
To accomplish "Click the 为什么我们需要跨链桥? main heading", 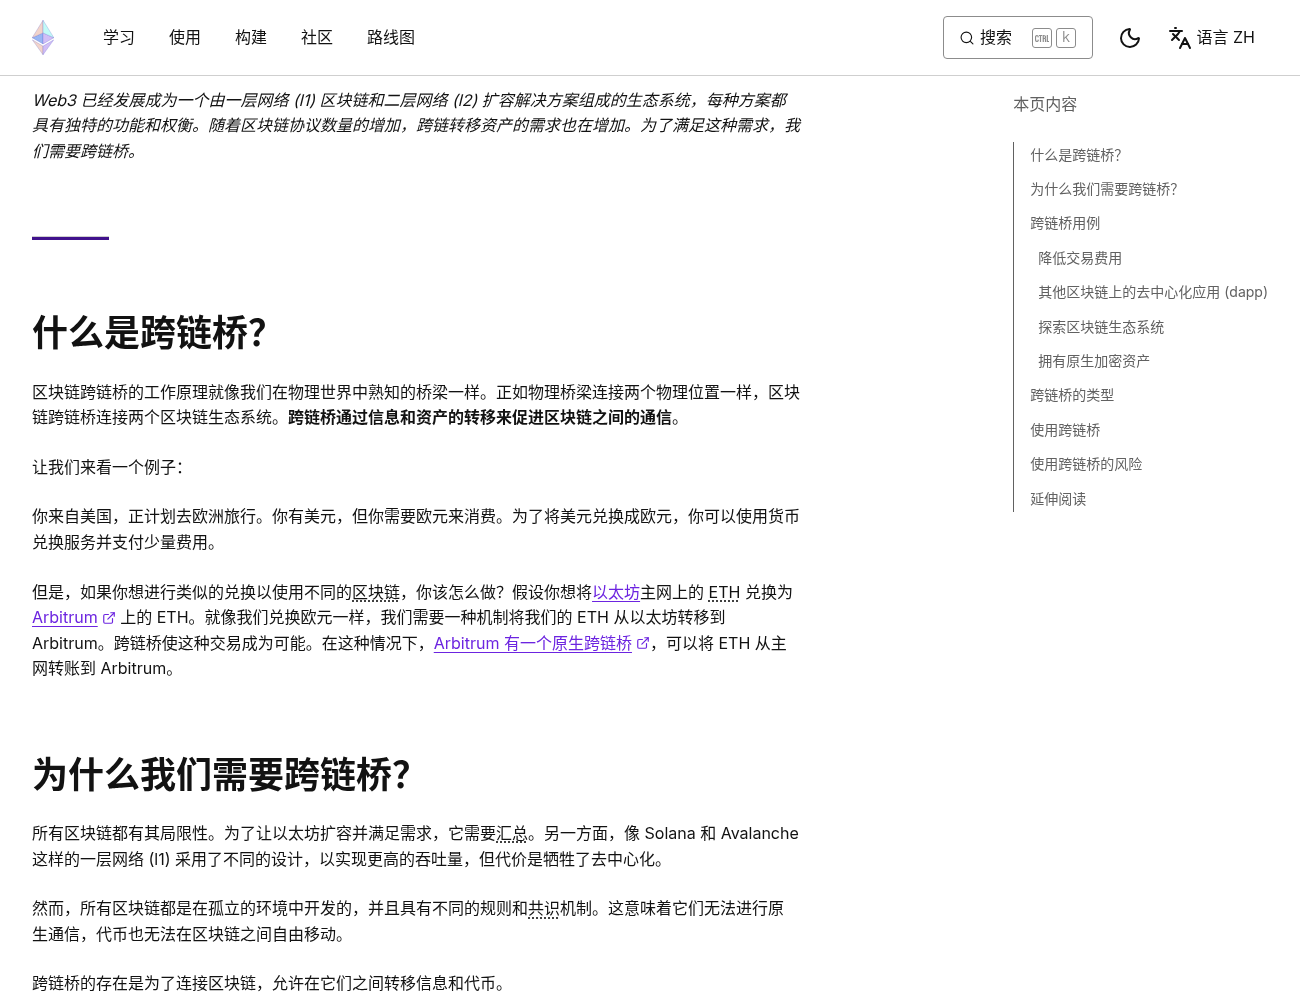I will click(221, 775).
